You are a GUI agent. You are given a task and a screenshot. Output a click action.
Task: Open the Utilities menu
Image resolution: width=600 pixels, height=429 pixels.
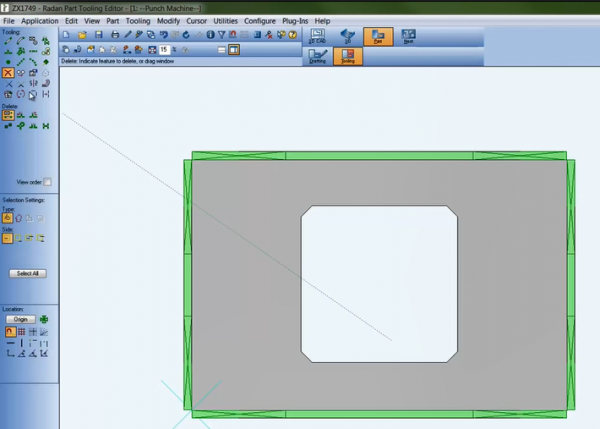click(226, 20)
